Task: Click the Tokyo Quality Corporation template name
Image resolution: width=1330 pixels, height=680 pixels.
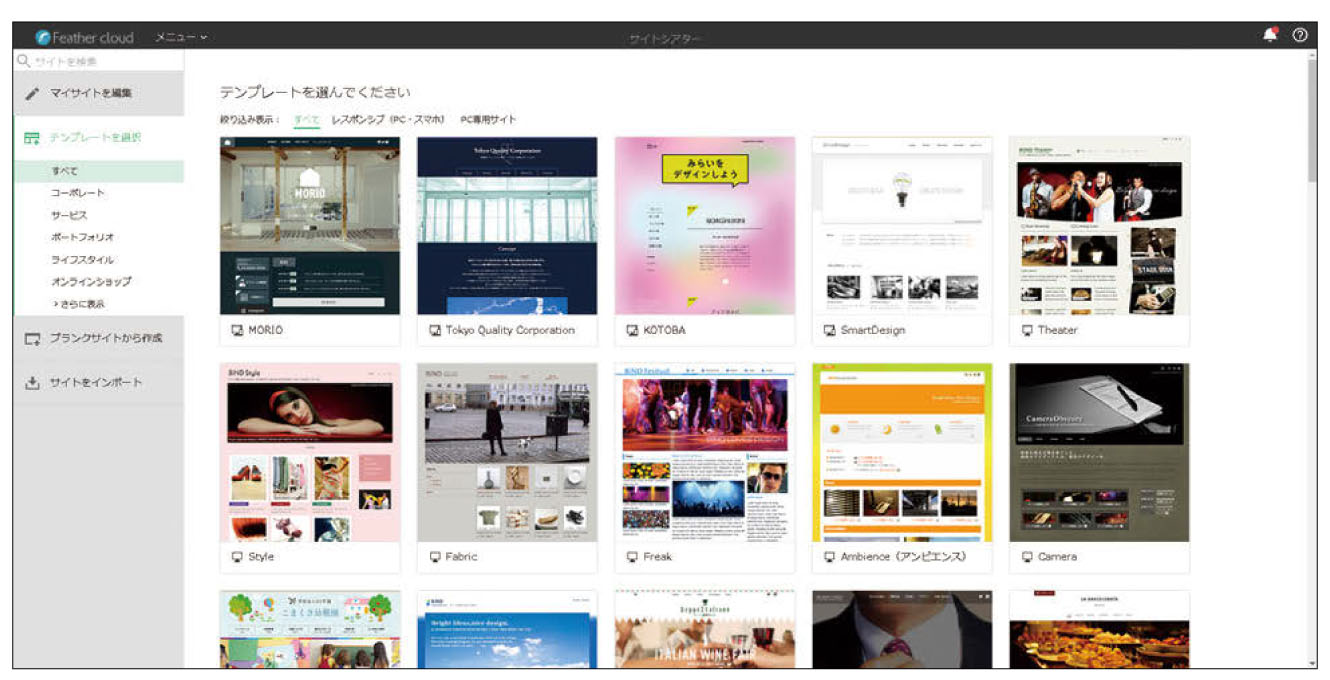Action: pos(510,330)
